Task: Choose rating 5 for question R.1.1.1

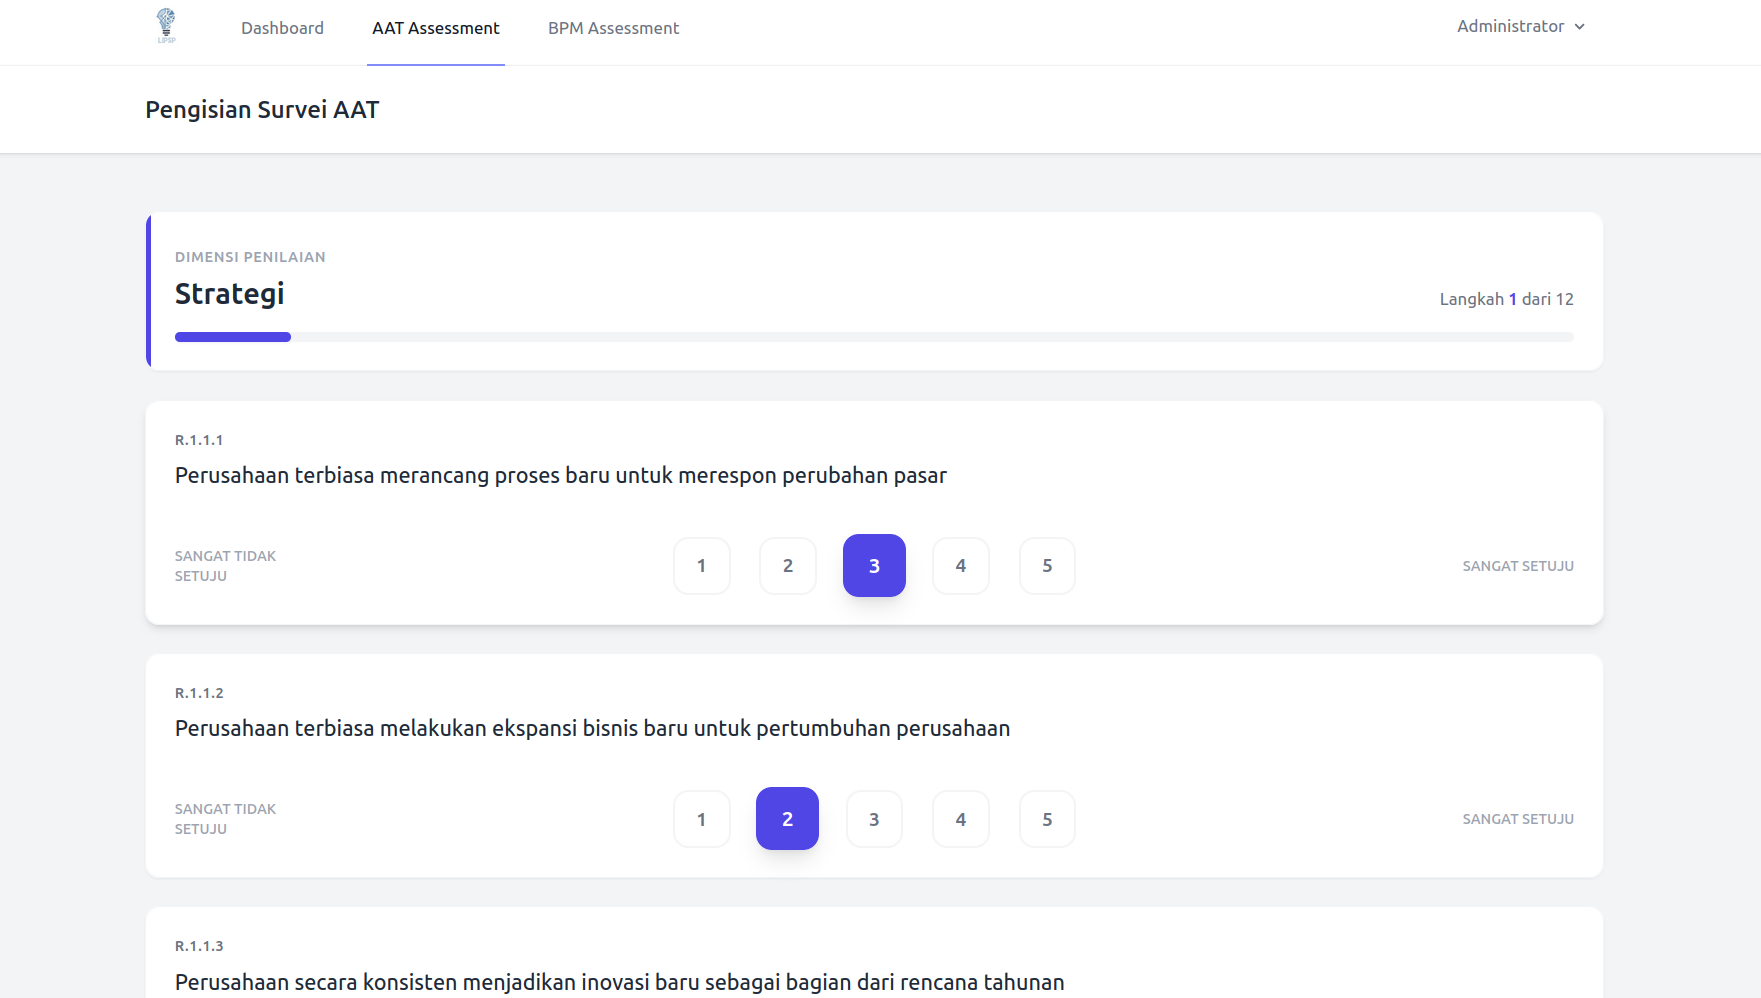Action: (1047, 566)
